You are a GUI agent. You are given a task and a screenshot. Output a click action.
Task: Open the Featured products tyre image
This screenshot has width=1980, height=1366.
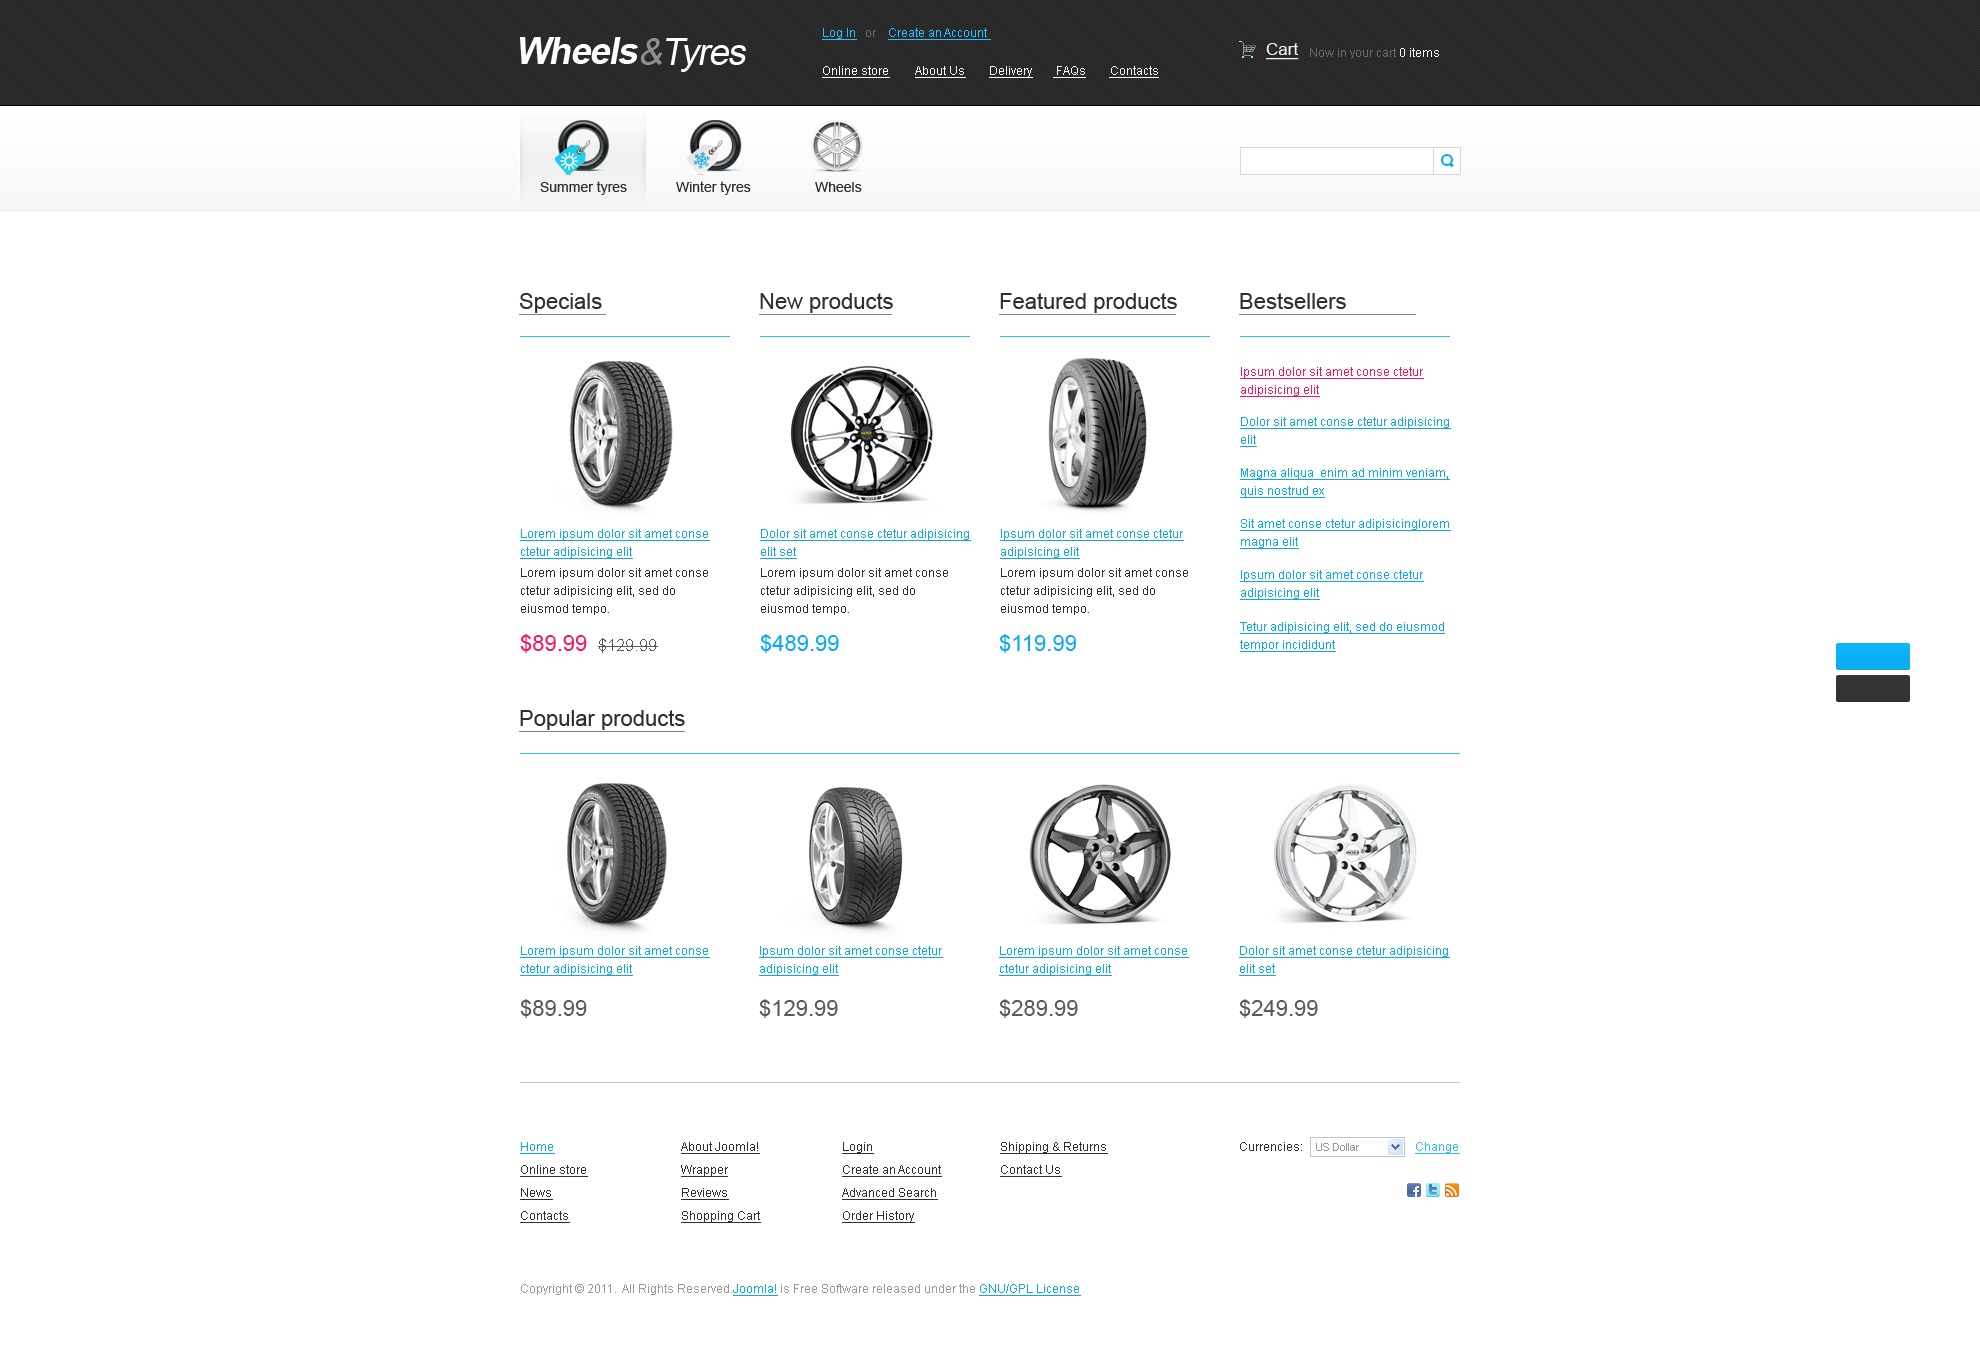point(1097,433)
